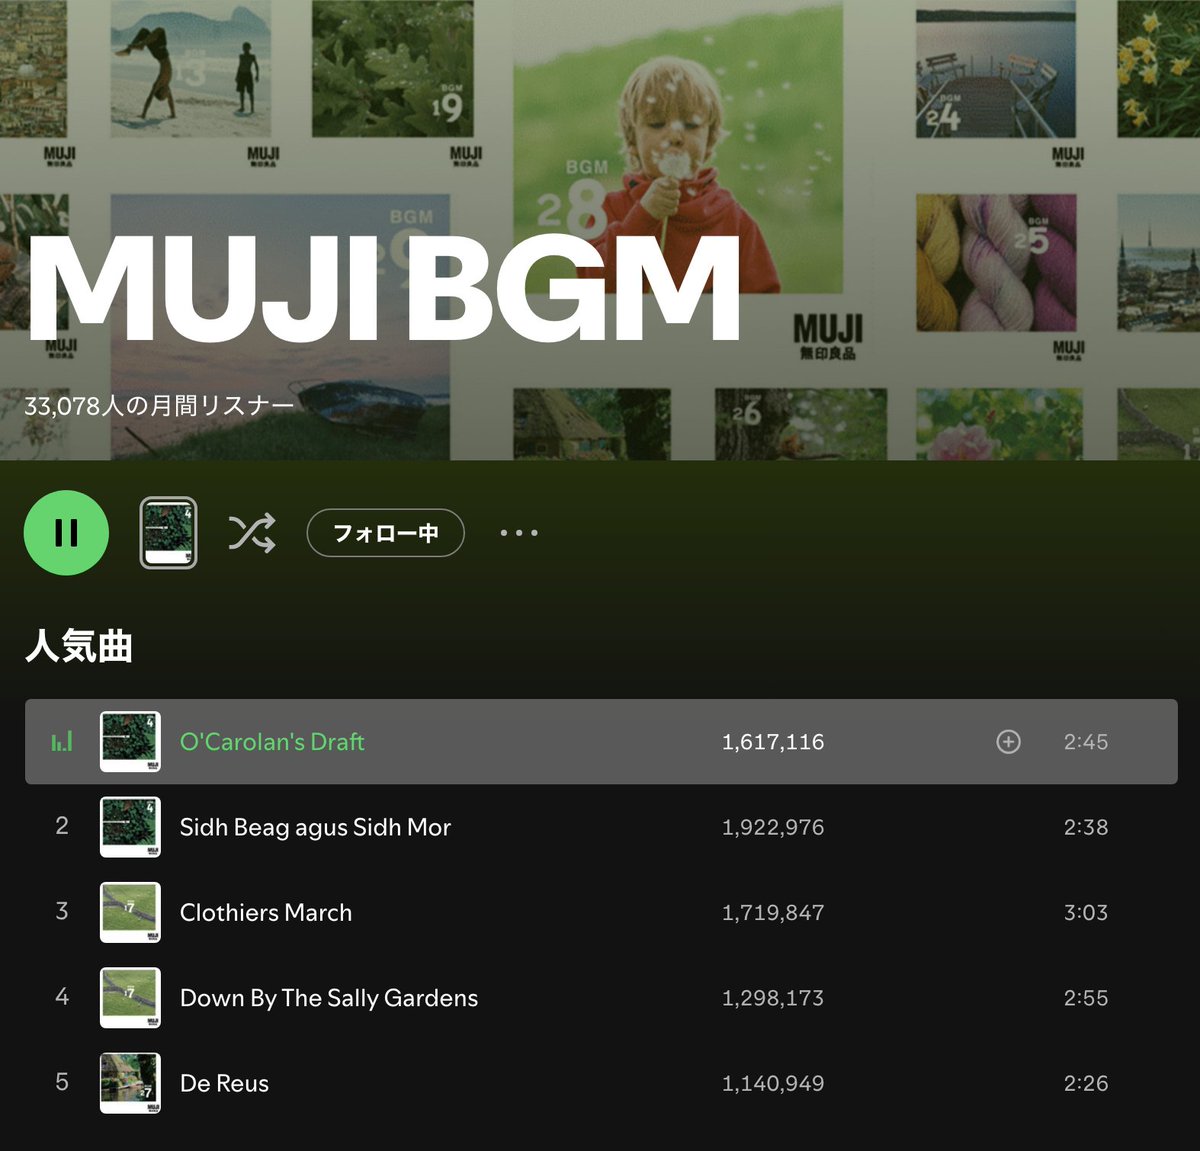Click play count 1,617,116
This screenshot has height=1151, width=1200.
click(773, 742)
